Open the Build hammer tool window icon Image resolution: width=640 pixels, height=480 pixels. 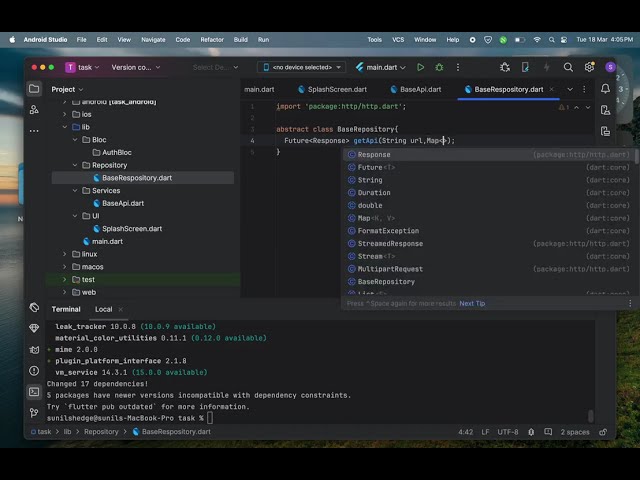pyautogui.click(x=34, y=307)
